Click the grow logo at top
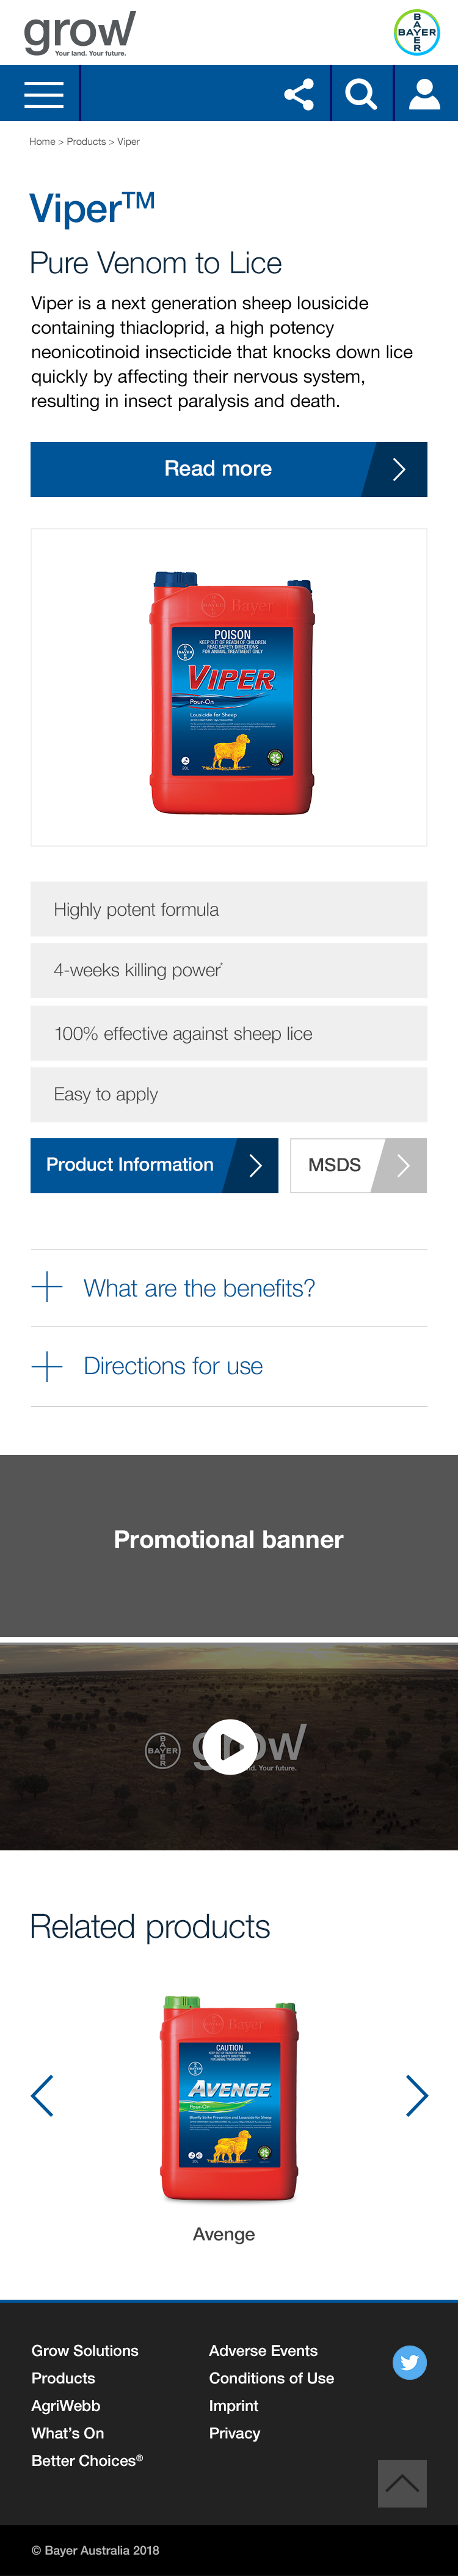Screen dimensions: 458x2576 tap(80, 33)
